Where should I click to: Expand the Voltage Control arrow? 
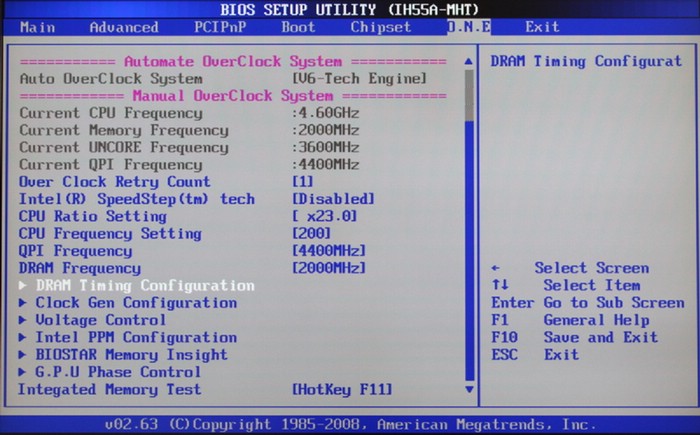(x=22, y=320)
